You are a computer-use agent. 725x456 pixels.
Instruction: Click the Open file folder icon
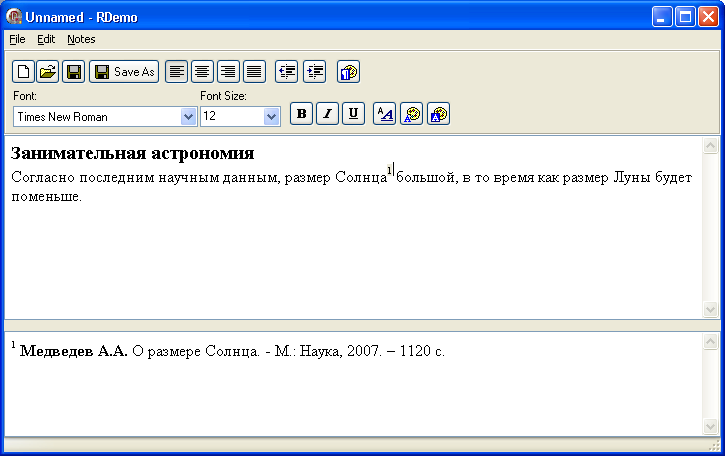47,72
